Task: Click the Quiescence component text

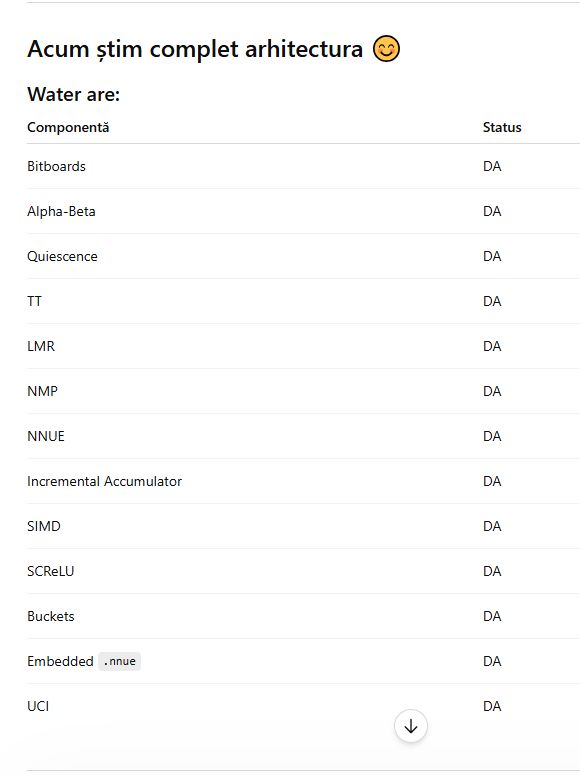Action: [62, 257]
